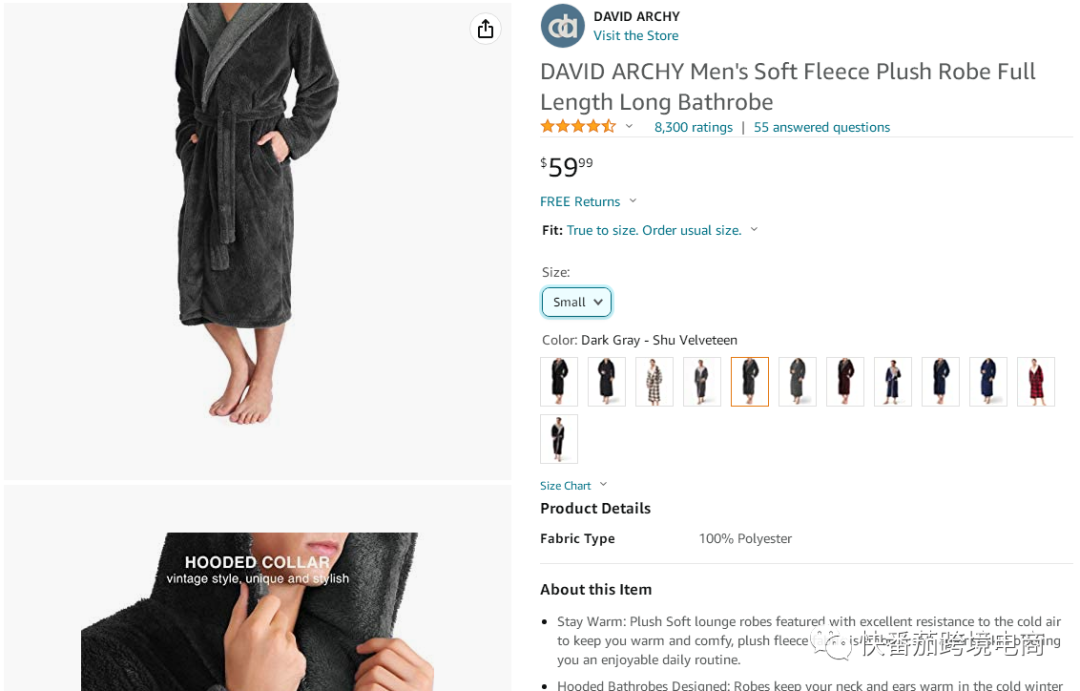Click the share icon on product image
The height and width of the screenshot is (691, 1080).
tap(485, 29)
